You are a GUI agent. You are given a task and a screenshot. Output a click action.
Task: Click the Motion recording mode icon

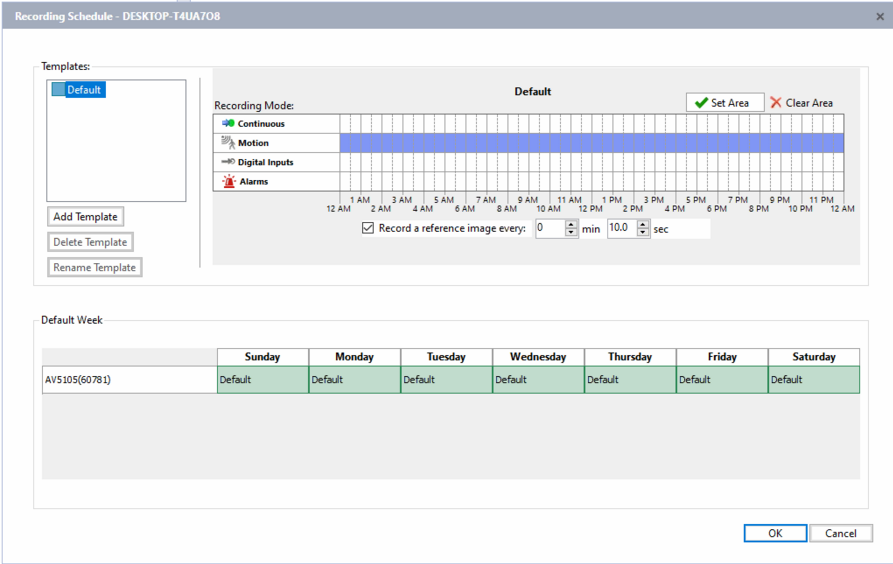pyautogui.click(x=228, y=142)
